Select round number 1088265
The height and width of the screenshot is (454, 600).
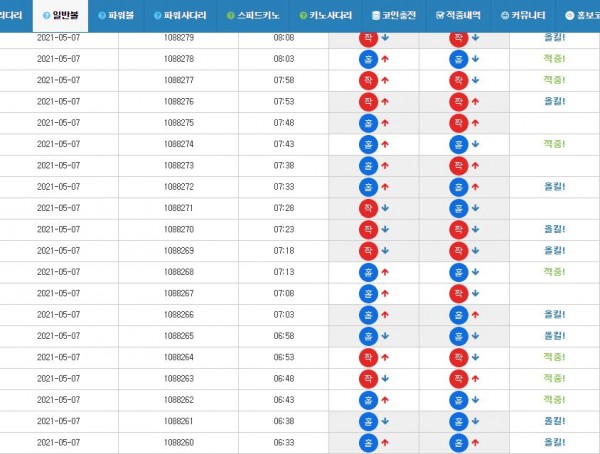(x=179, y=336)
